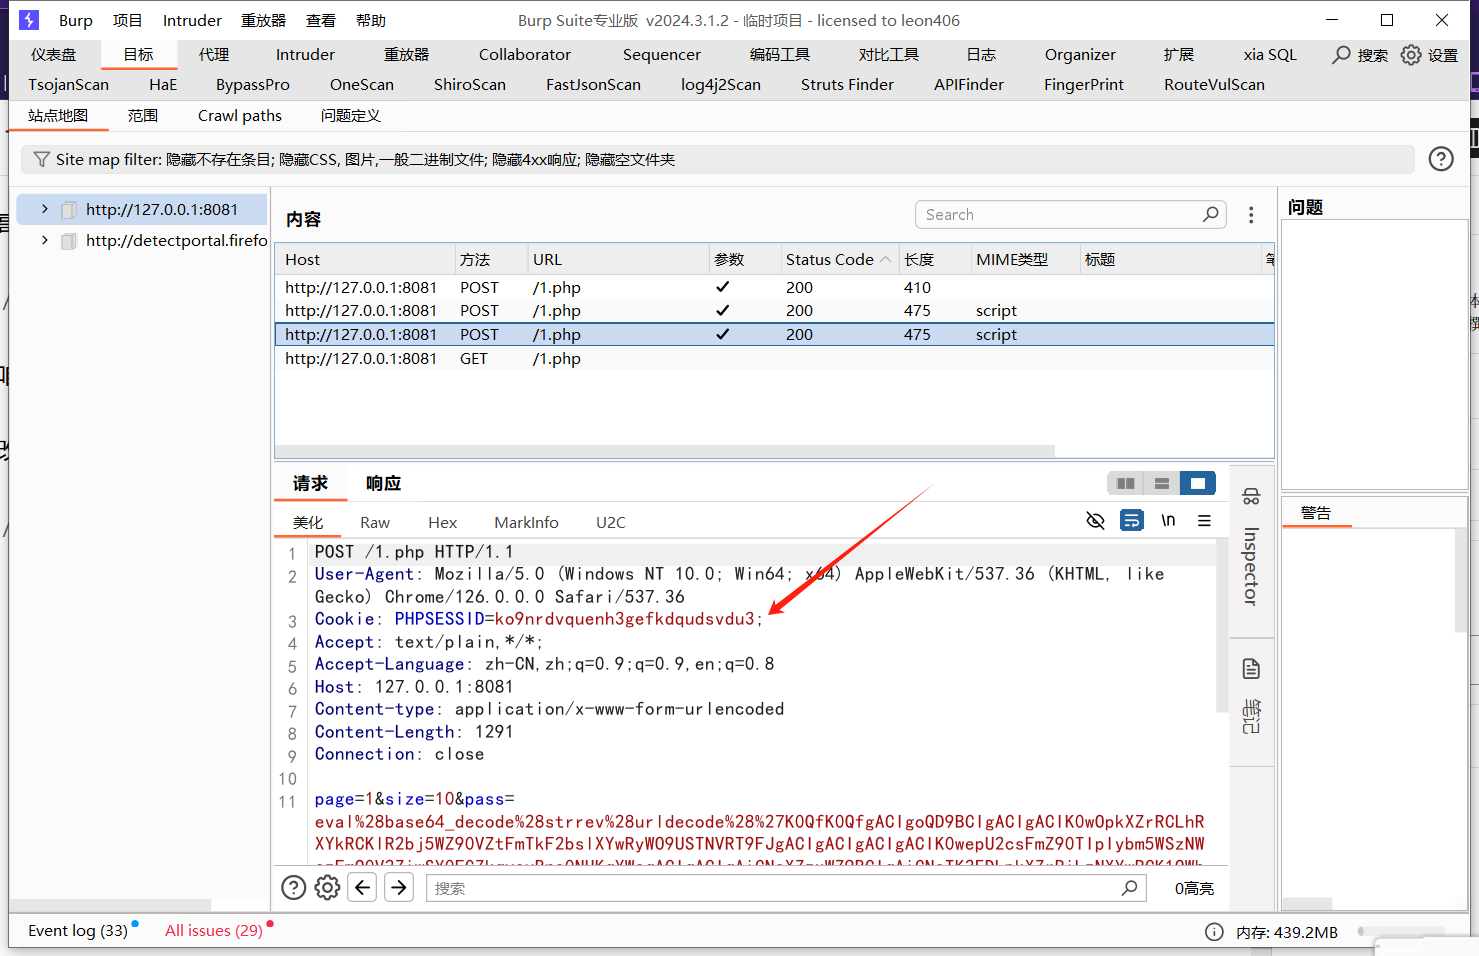Click the memory info icon in status bar
Image resolution: width=1479 pixels, height=956 pixels.
pyautogui.click(x=1214, y=932)
